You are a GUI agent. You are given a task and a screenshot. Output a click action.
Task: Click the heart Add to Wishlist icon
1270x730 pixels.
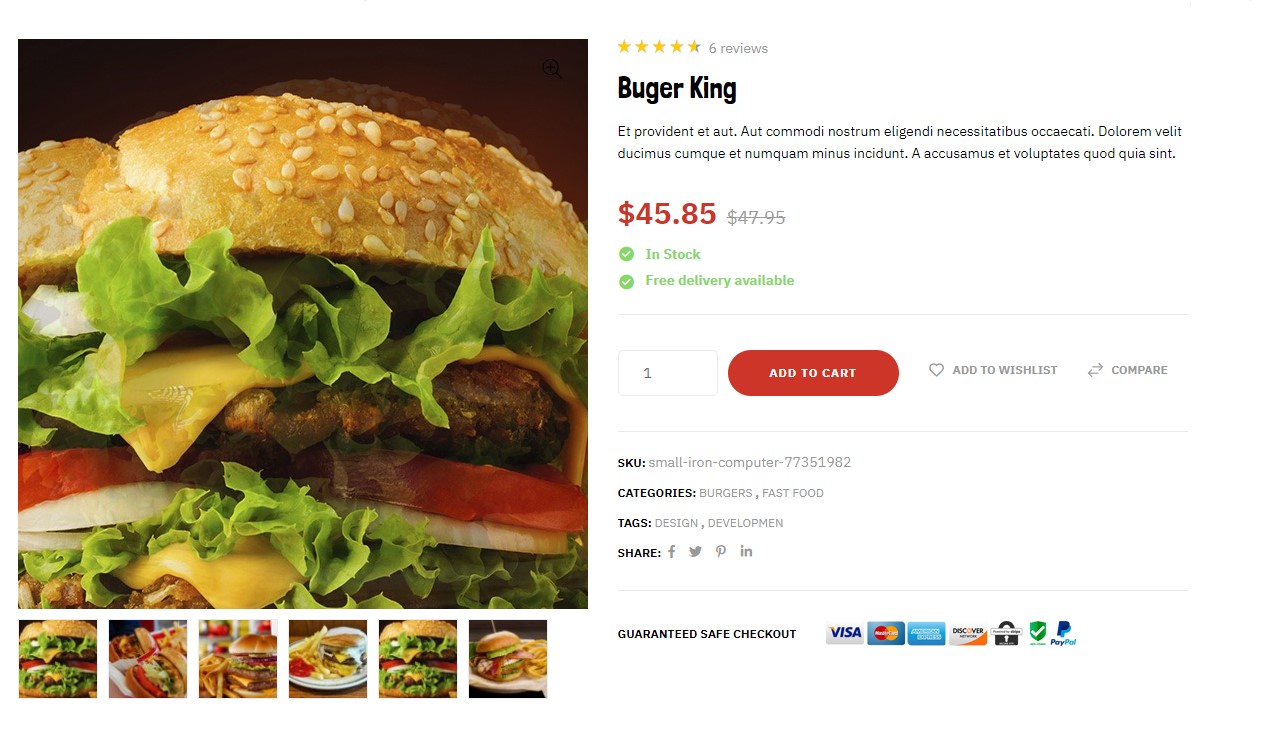point(936,370)
